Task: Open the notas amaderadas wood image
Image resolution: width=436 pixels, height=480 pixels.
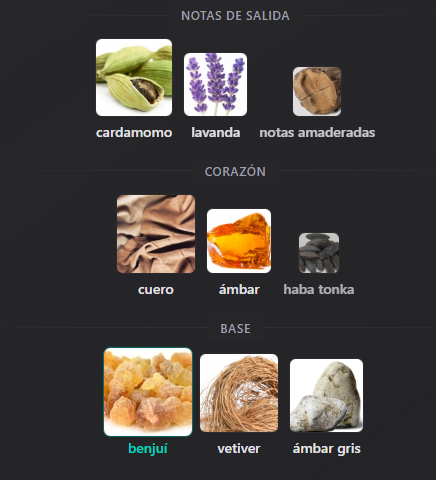Action: [317, 92]
